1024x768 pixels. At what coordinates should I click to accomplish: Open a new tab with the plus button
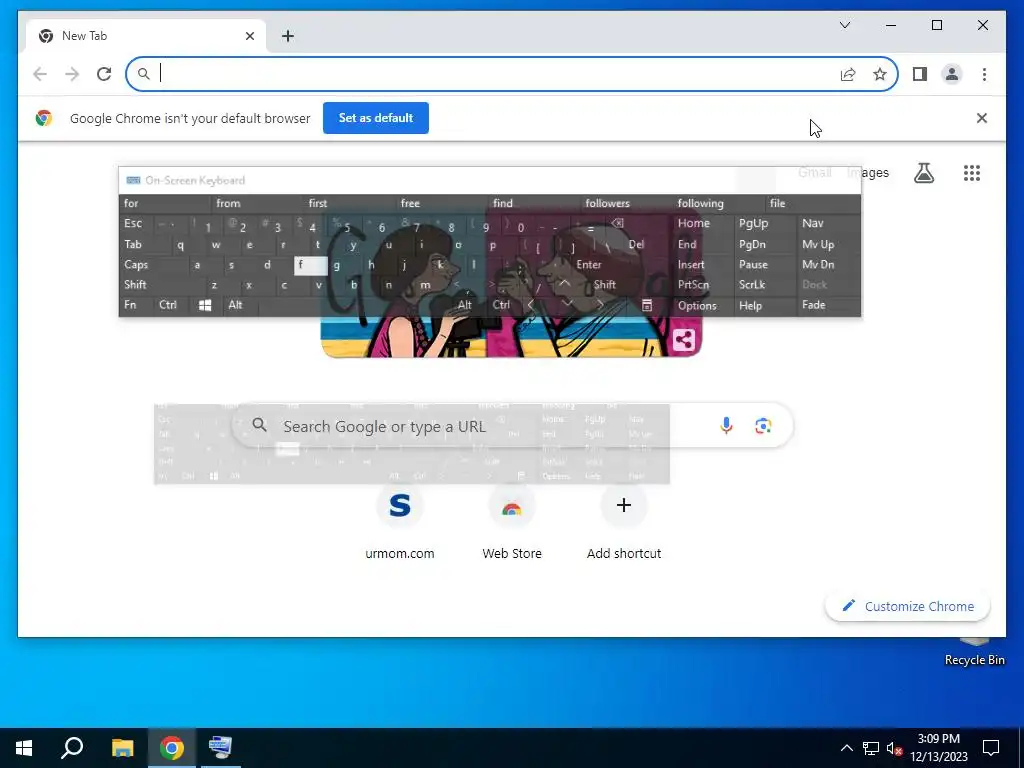(x=287, y=36)
